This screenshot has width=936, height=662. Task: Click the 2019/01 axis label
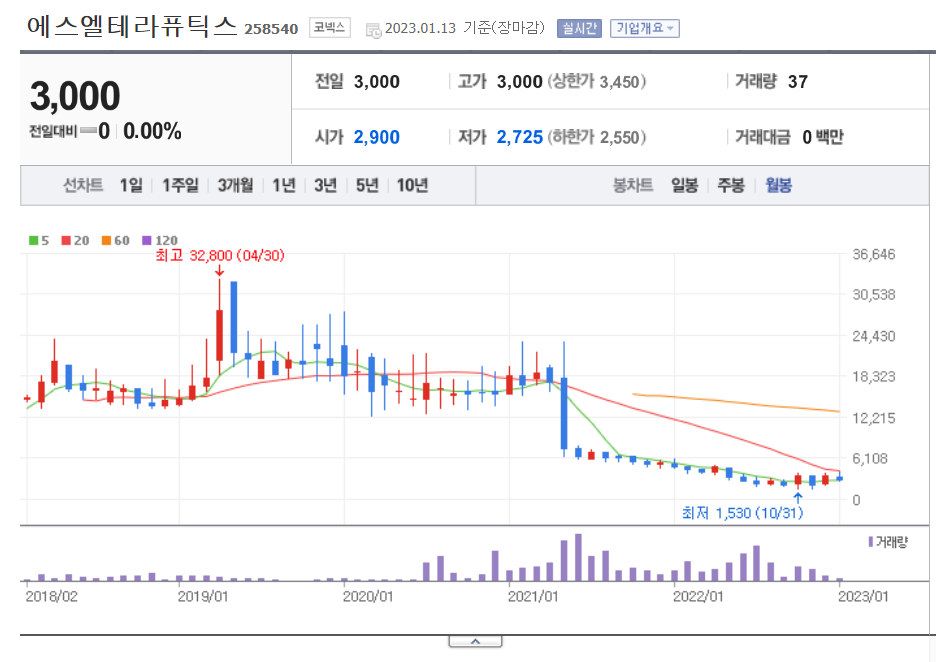(x=203, y=596)
